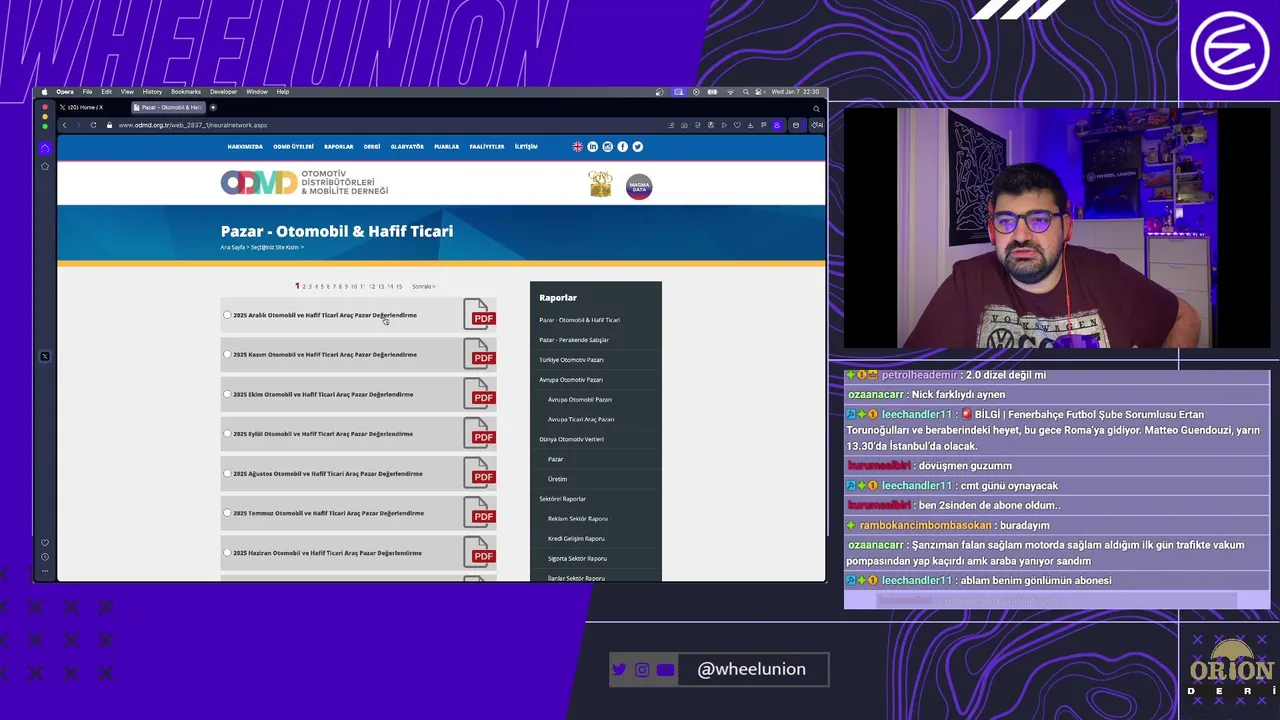Open the Opera sidebar home icon
The height and width of the screenshot is (720, 1280).
(x=44, y=148)
